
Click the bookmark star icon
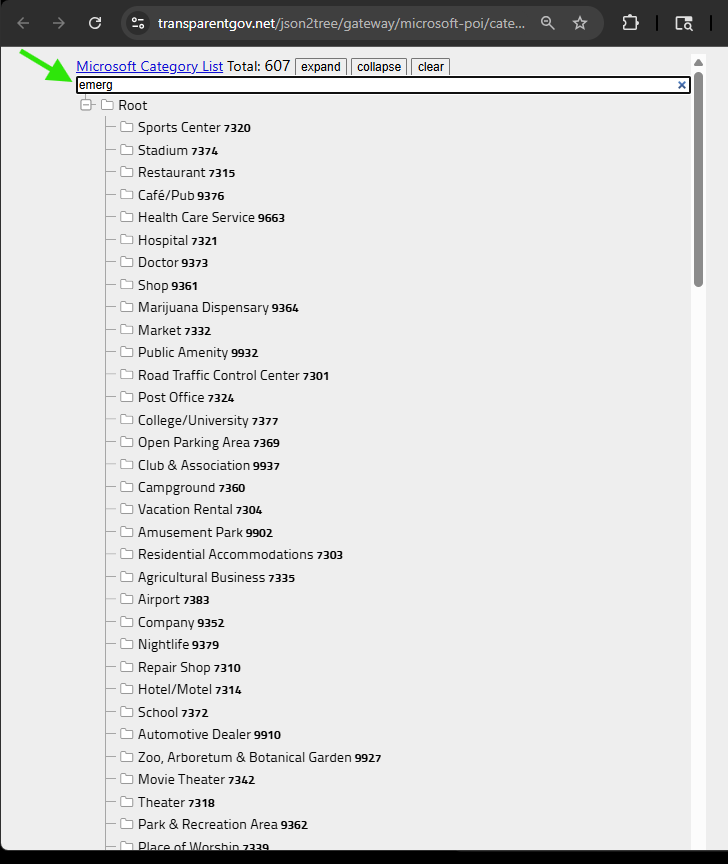tap(580, 23)
